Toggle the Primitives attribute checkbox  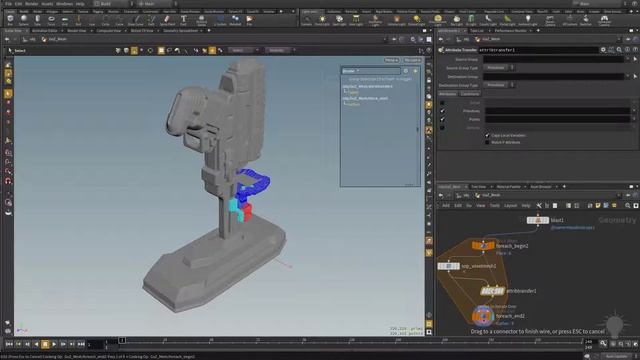pyautogui.click(x=442, y=111)
